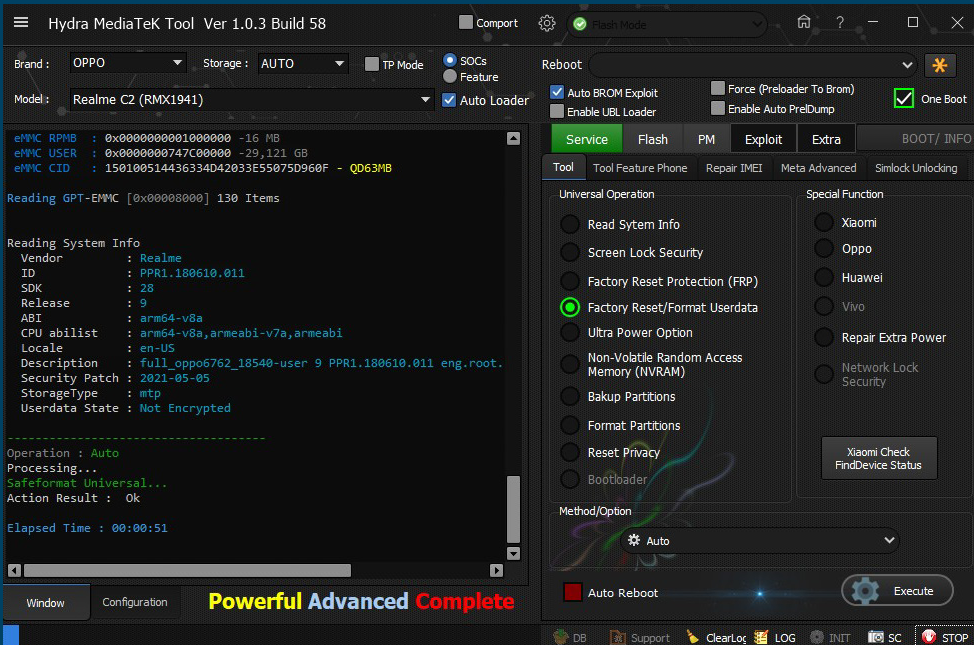The height and width of the screenshot is (645, 974).
Task: Switch to the Flash tab
Action: tap(652, 139)
